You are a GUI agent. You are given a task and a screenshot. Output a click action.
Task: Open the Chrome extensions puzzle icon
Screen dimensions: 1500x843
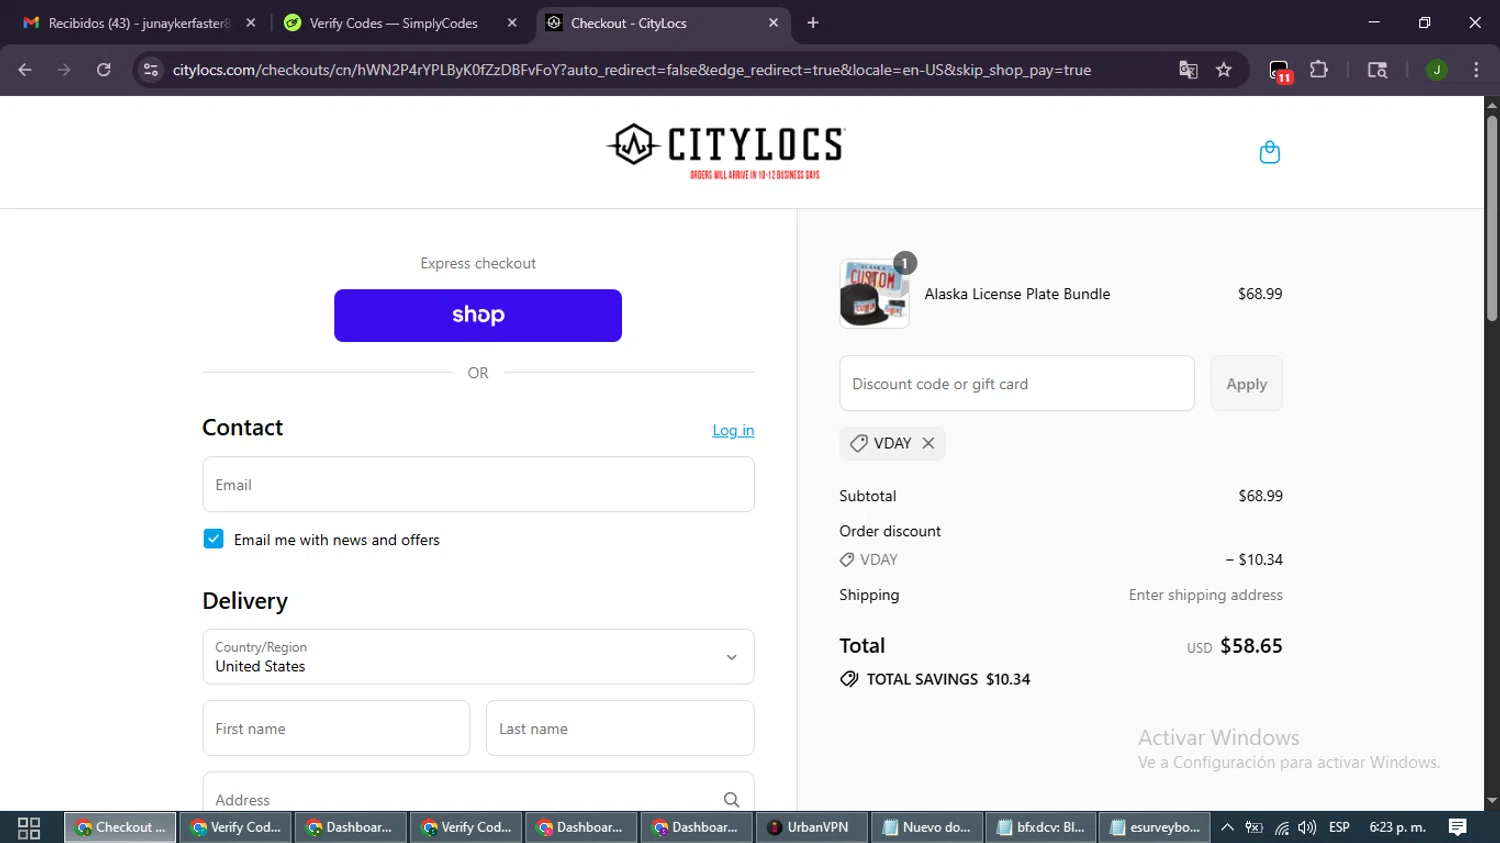pyautogui.click(x=1319, y=70)
